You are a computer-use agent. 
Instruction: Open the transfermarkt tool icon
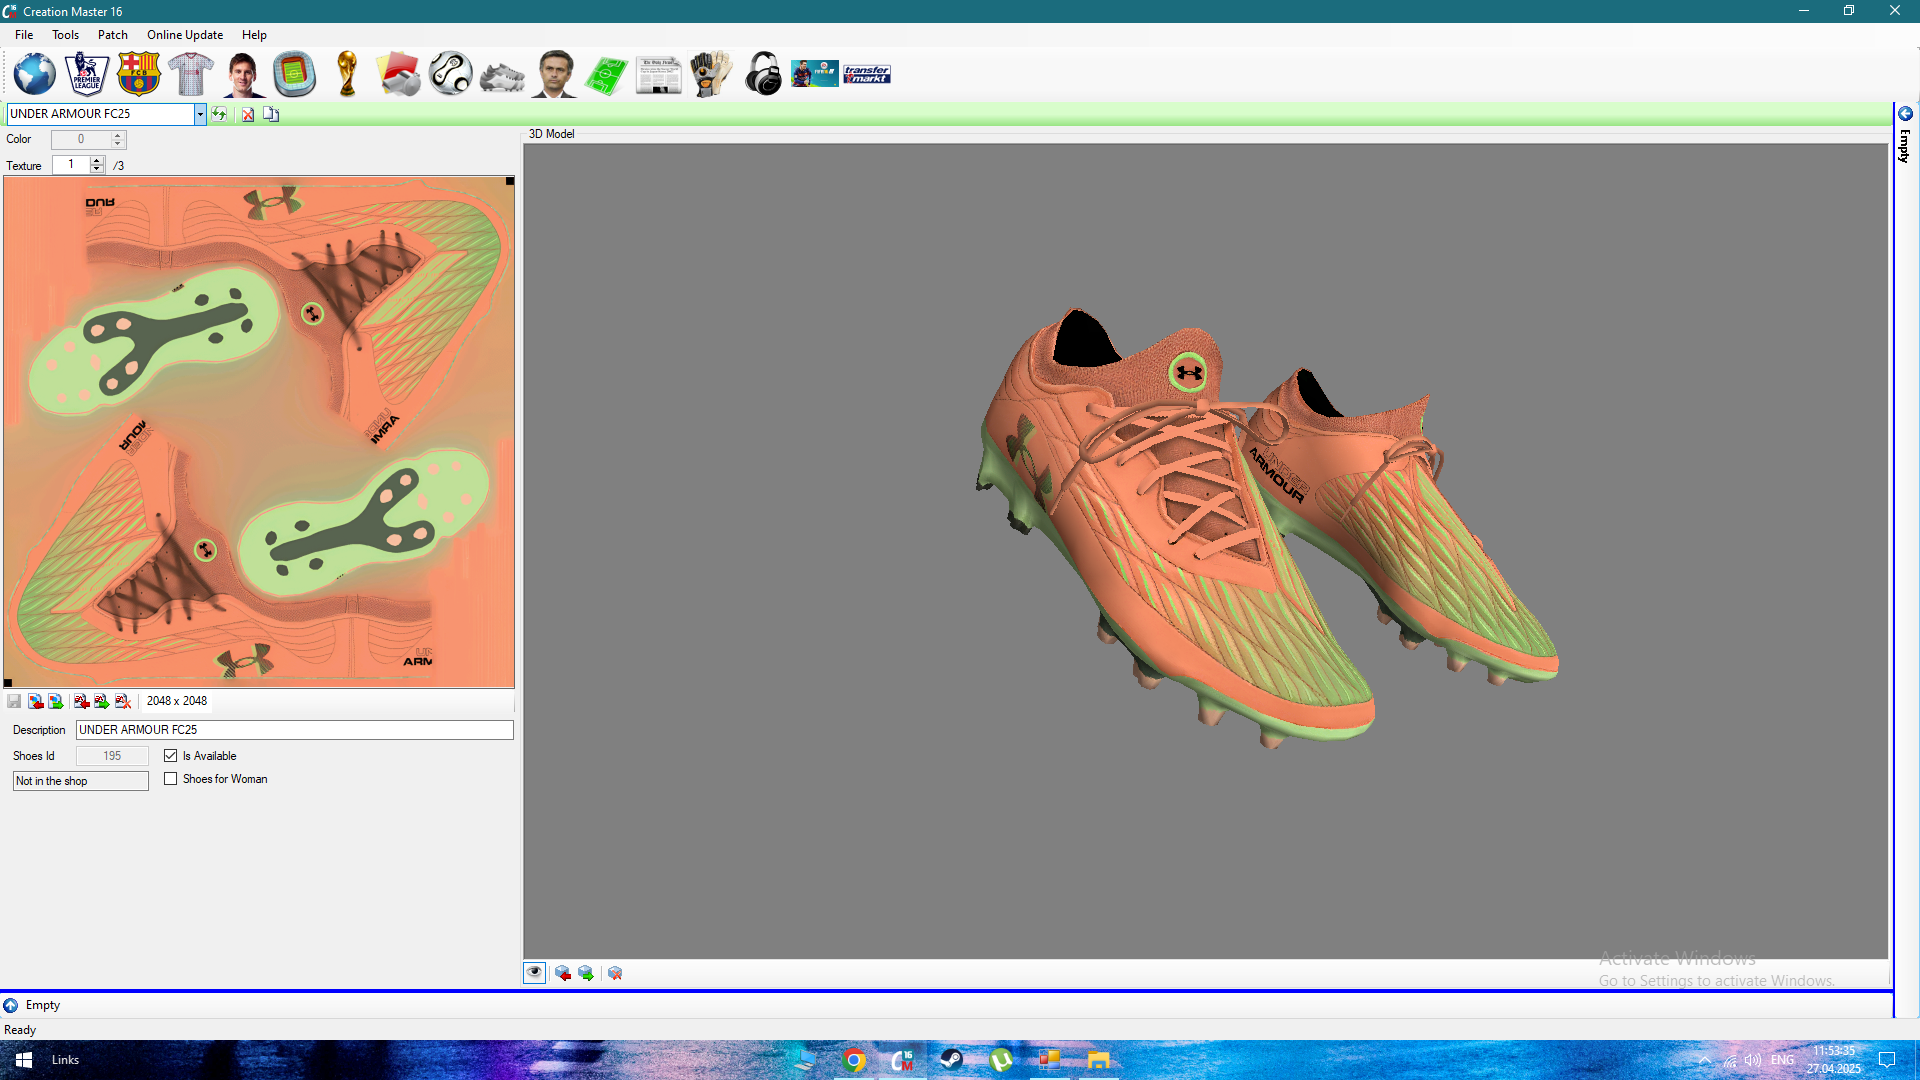tap(867, 74)
